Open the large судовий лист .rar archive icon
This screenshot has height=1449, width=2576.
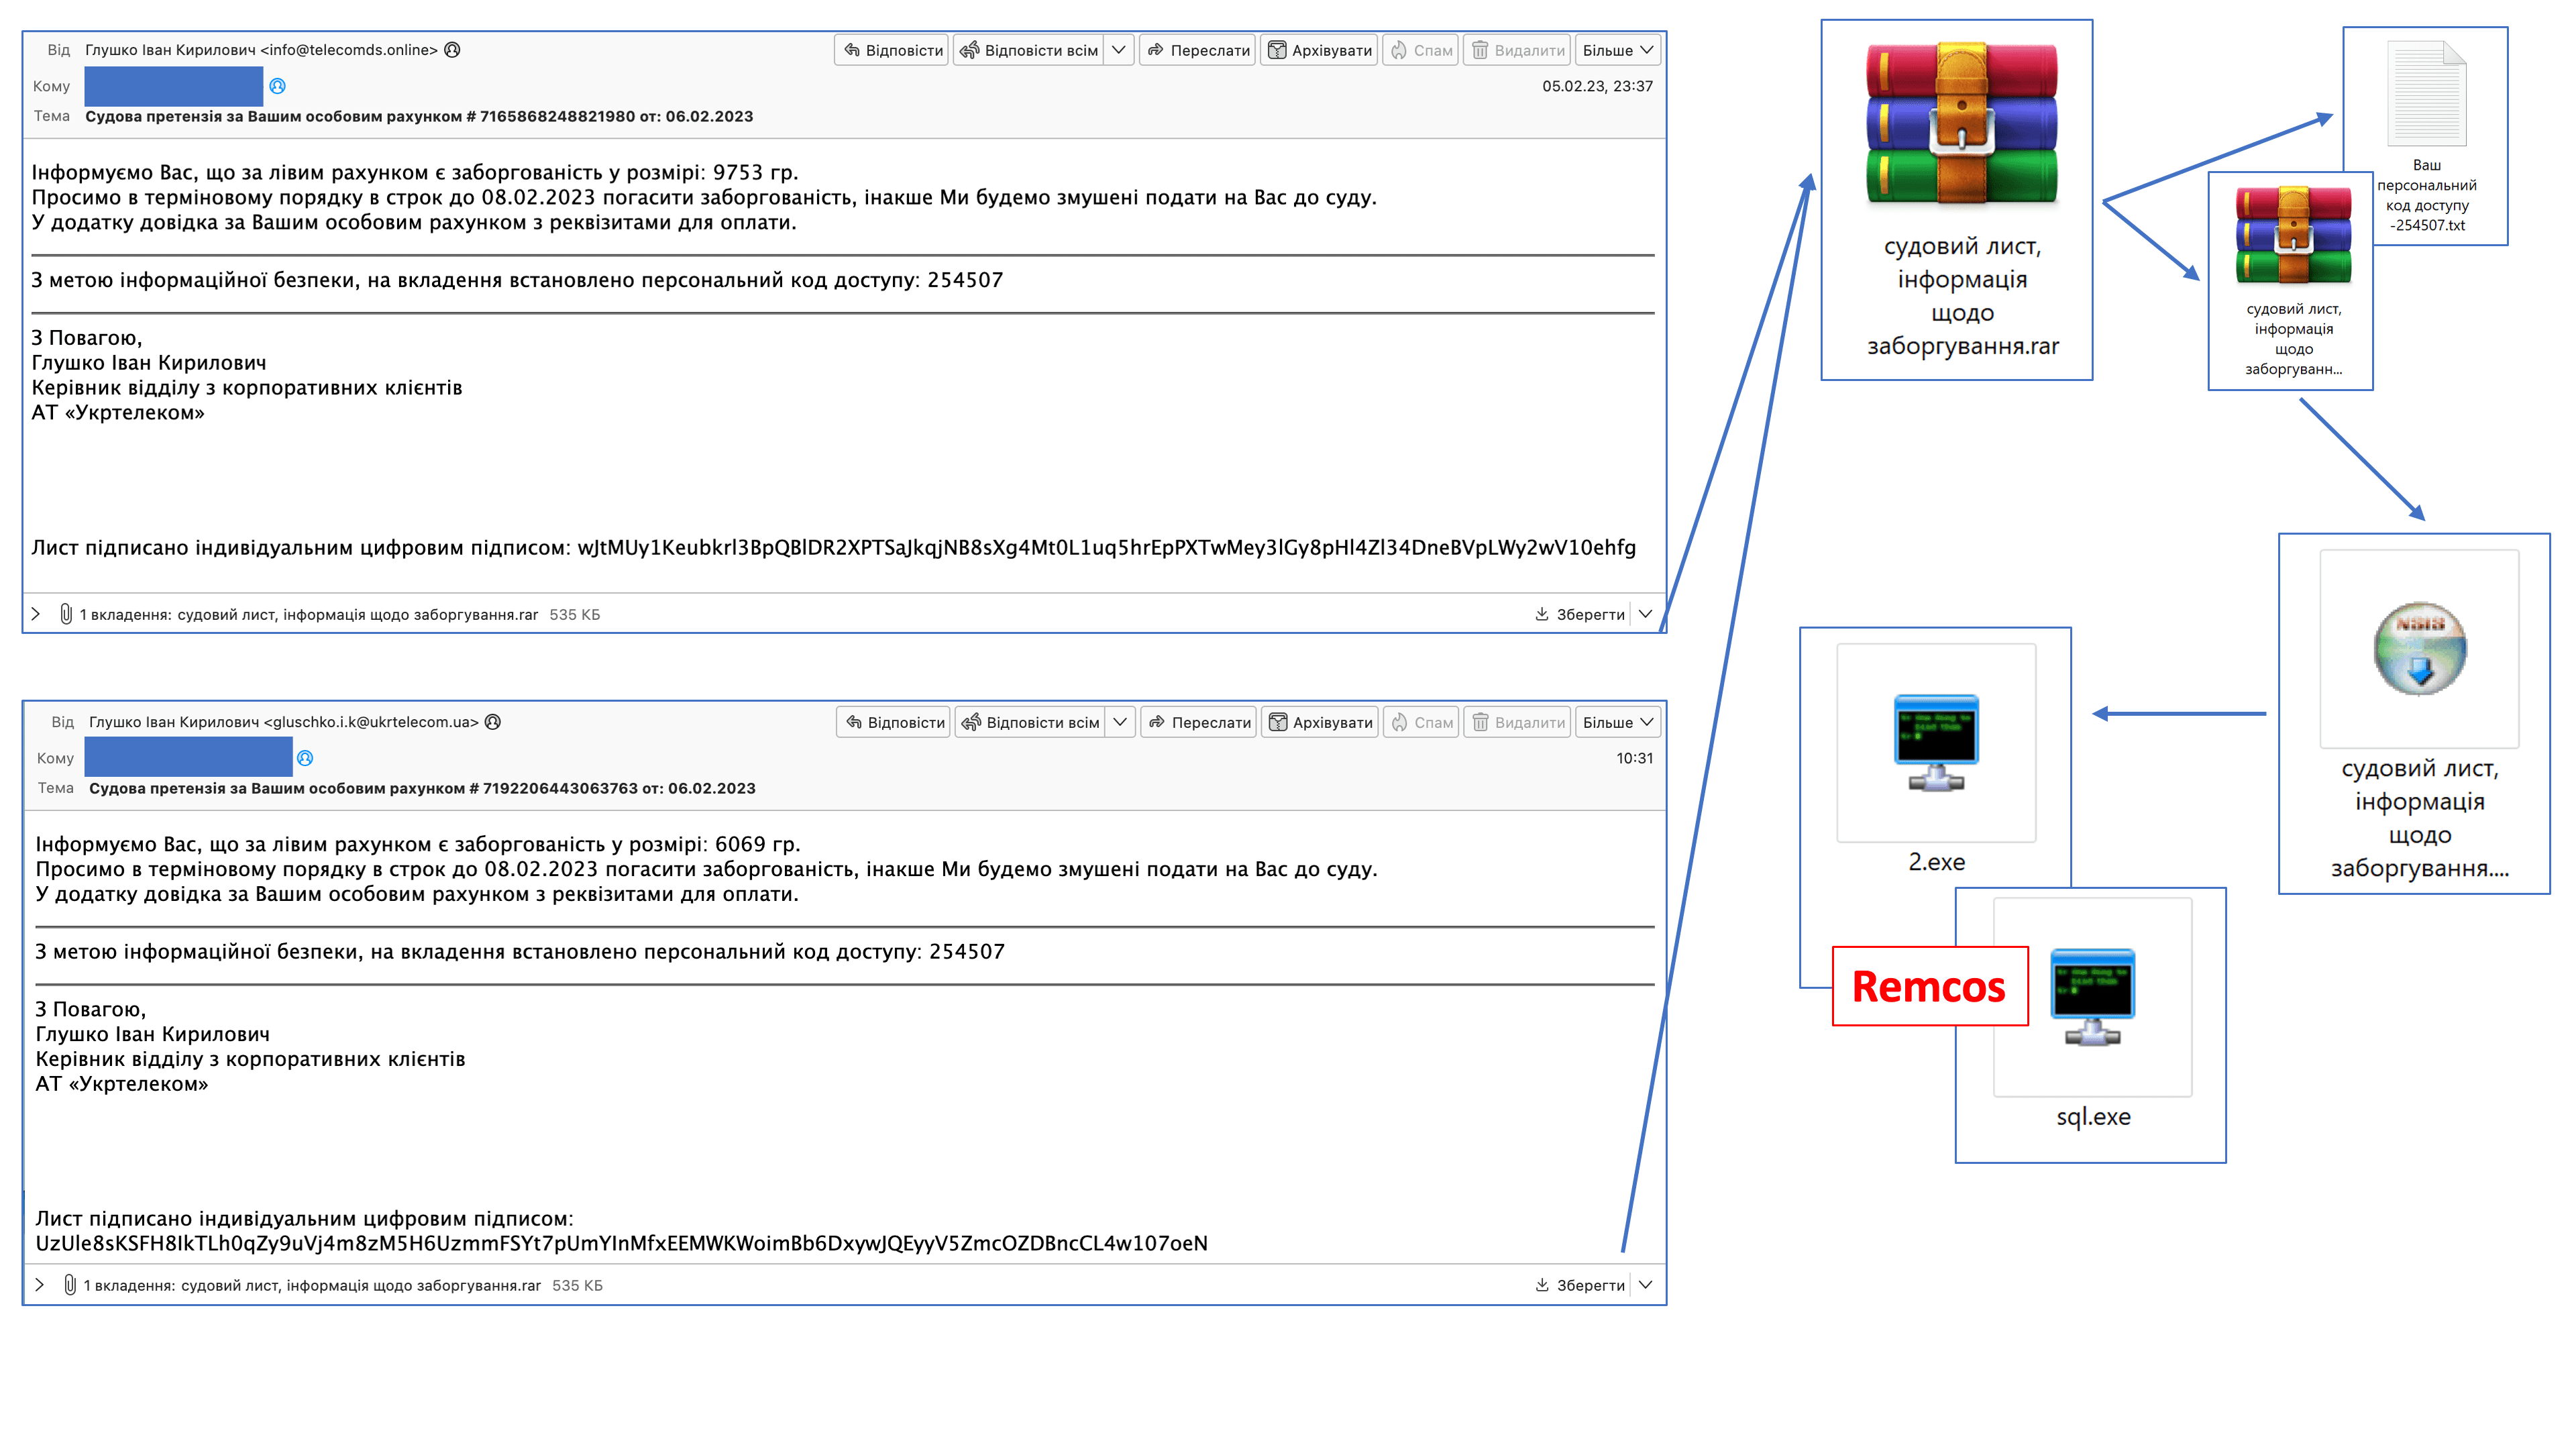click(x=1961, y=124)
